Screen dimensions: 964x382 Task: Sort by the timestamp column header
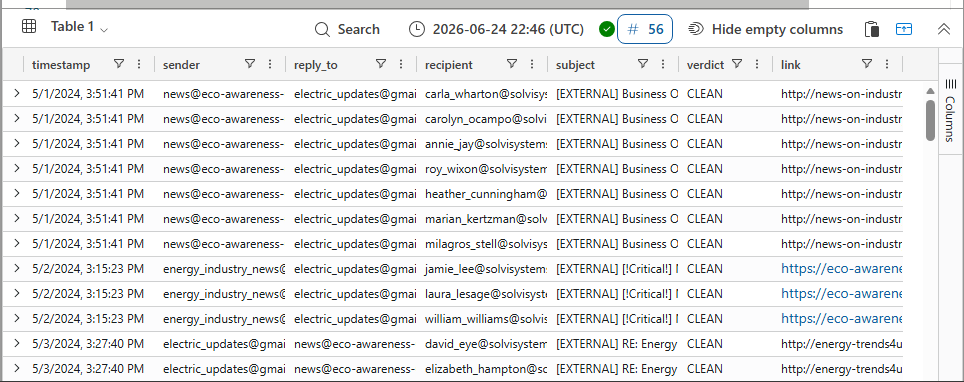[61, 65]
